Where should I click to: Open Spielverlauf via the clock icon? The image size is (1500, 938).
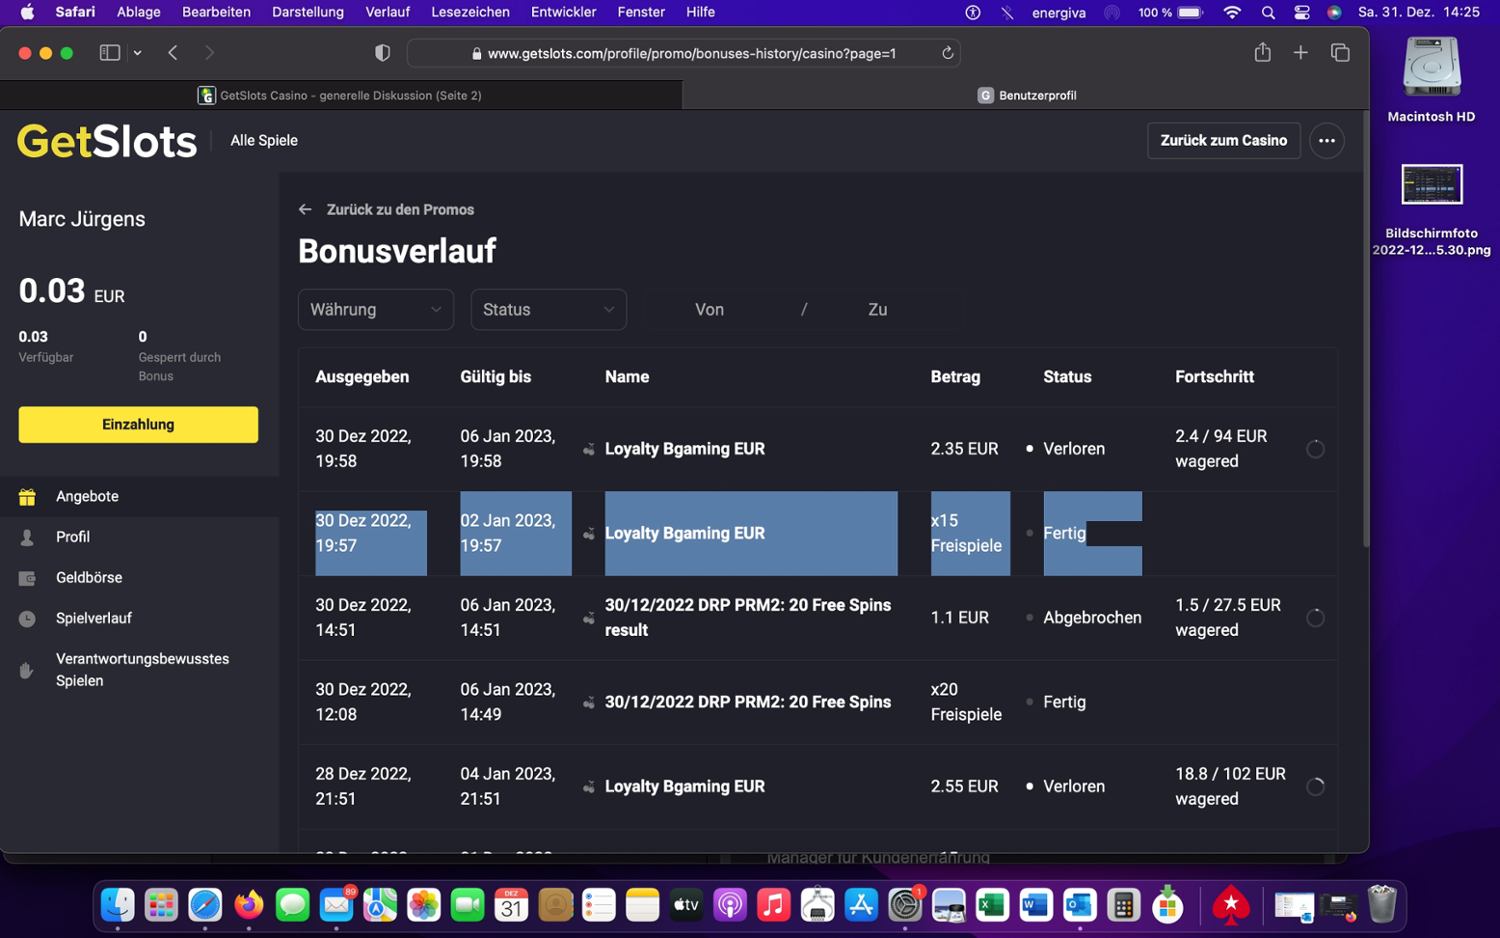click(x=27, y=619)
